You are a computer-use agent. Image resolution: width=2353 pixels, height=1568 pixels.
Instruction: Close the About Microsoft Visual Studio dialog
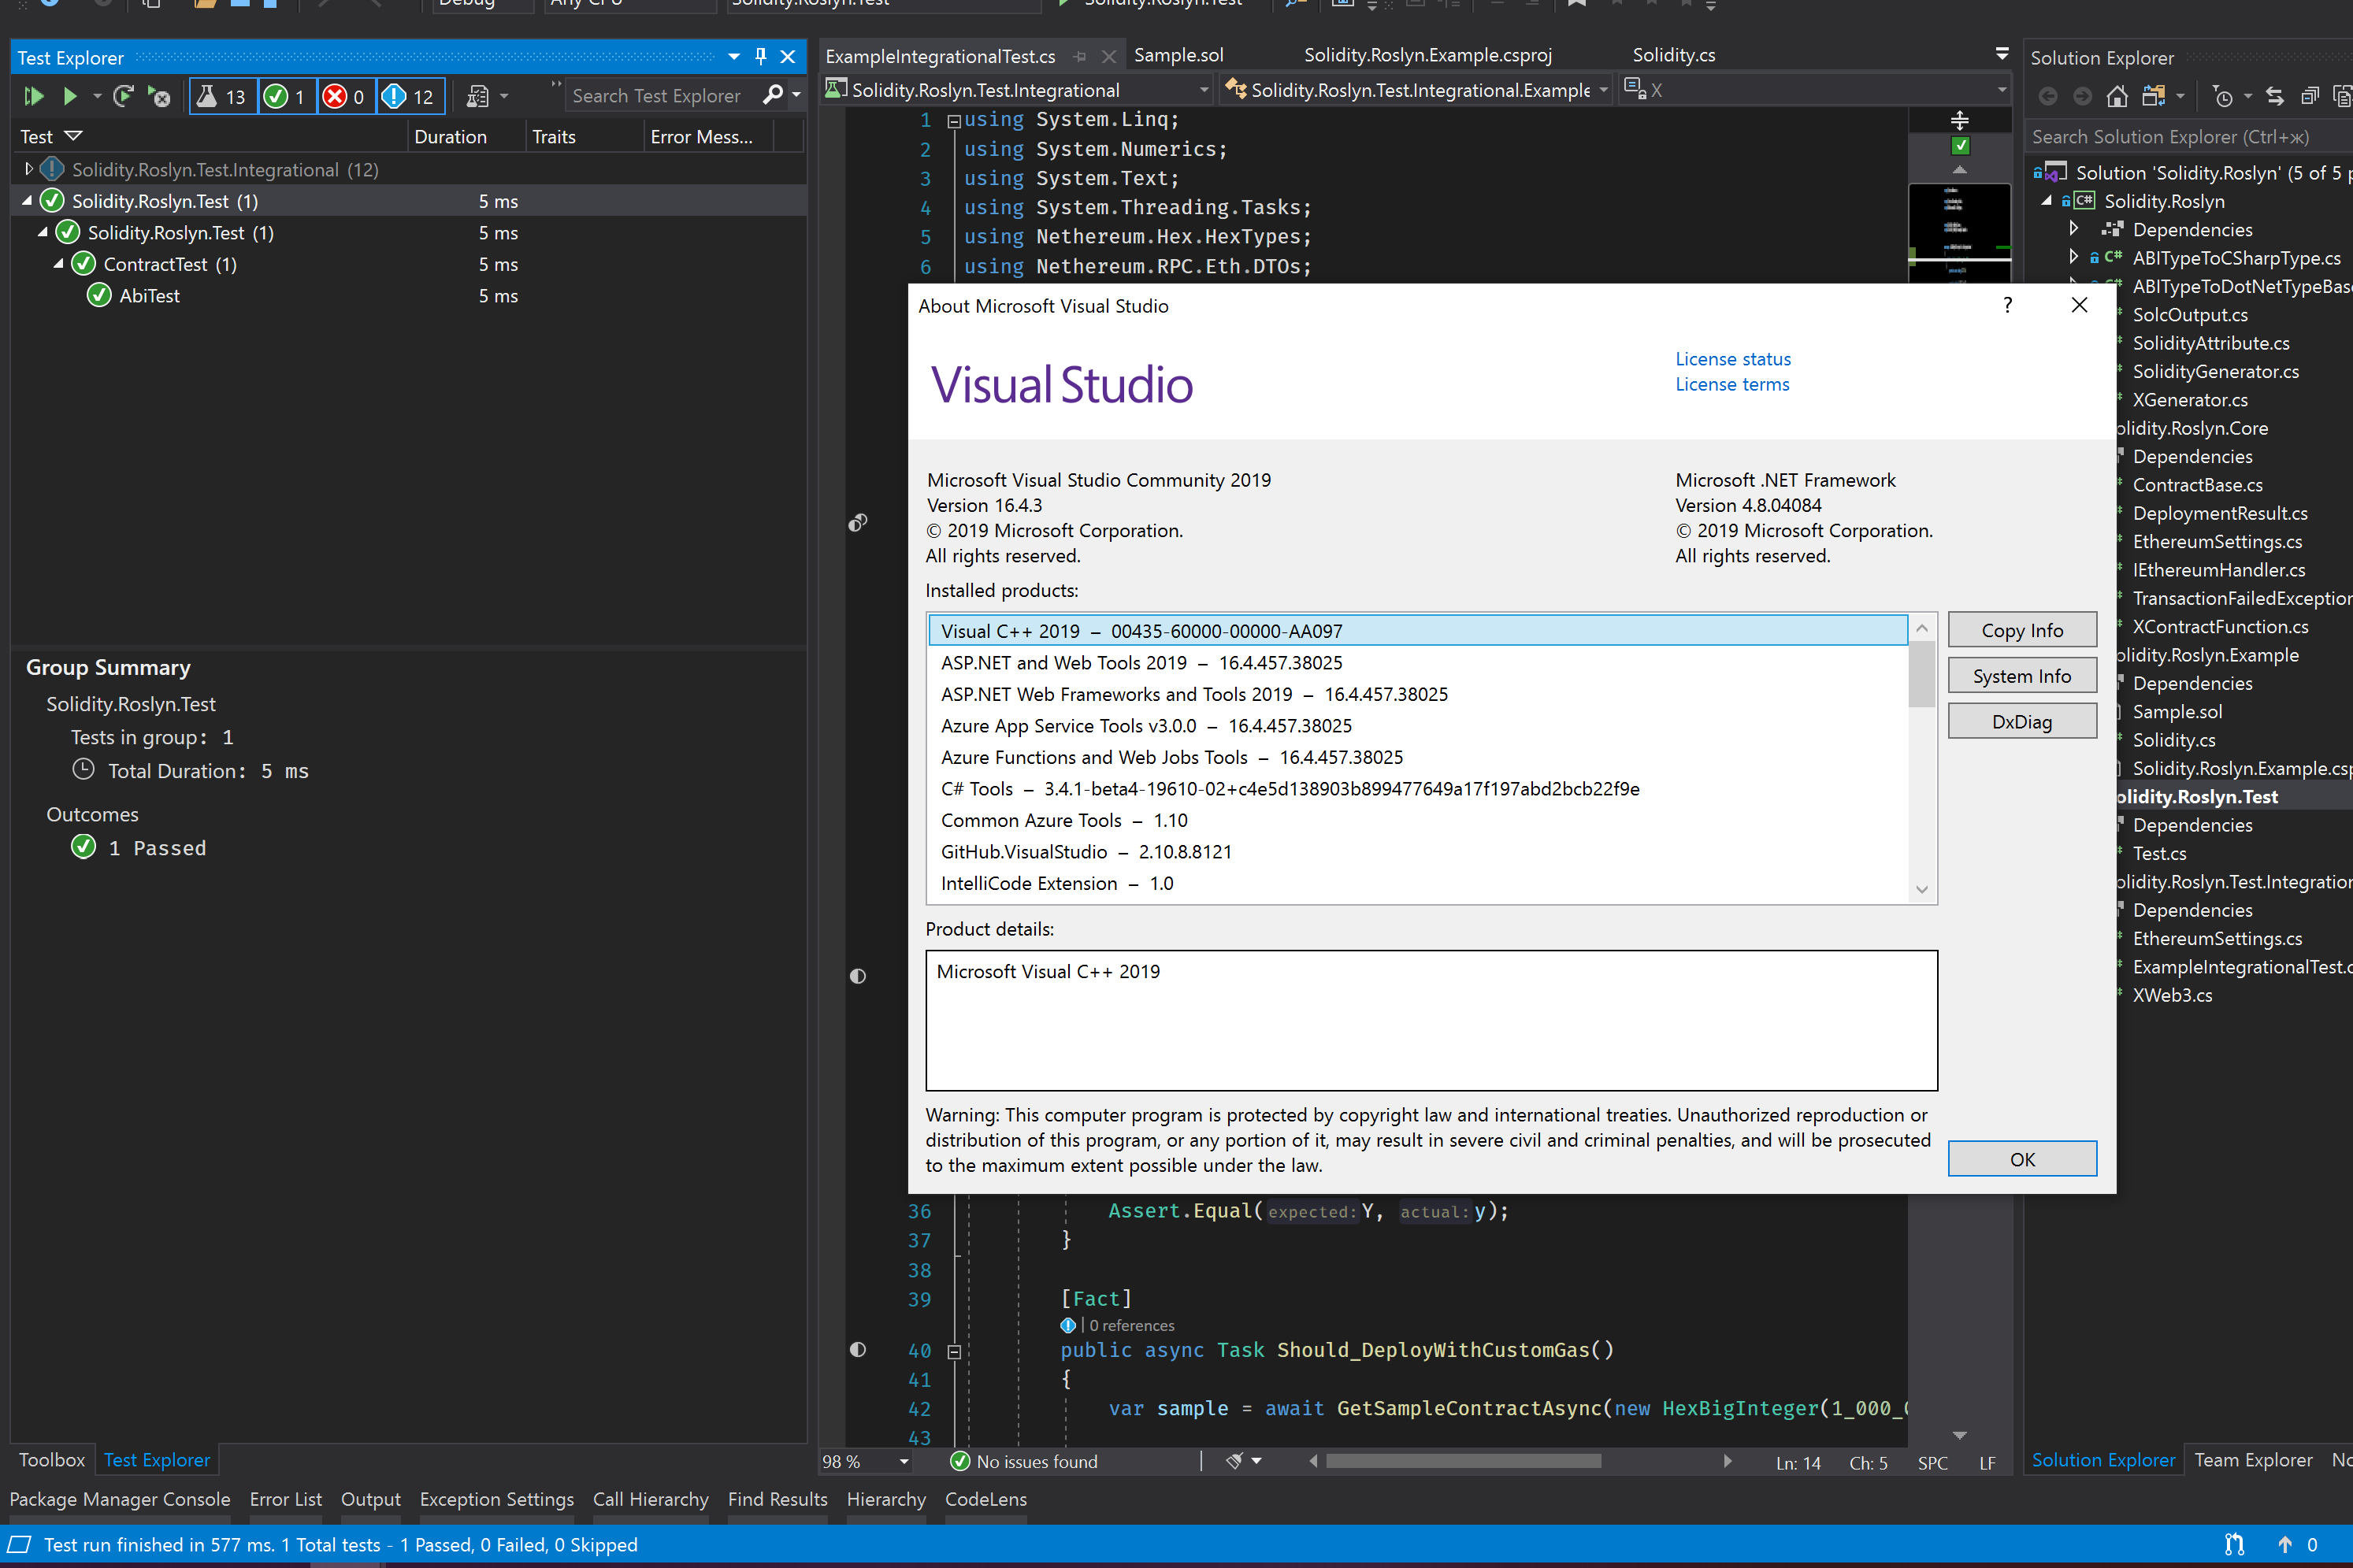pos(2079,305)
